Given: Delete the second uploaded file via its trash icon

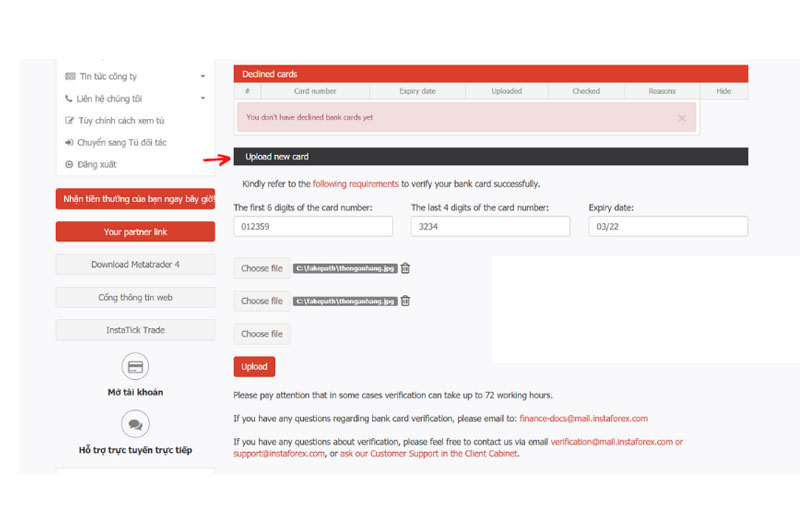Looking at the screenshot, I should tap(405, 301).
